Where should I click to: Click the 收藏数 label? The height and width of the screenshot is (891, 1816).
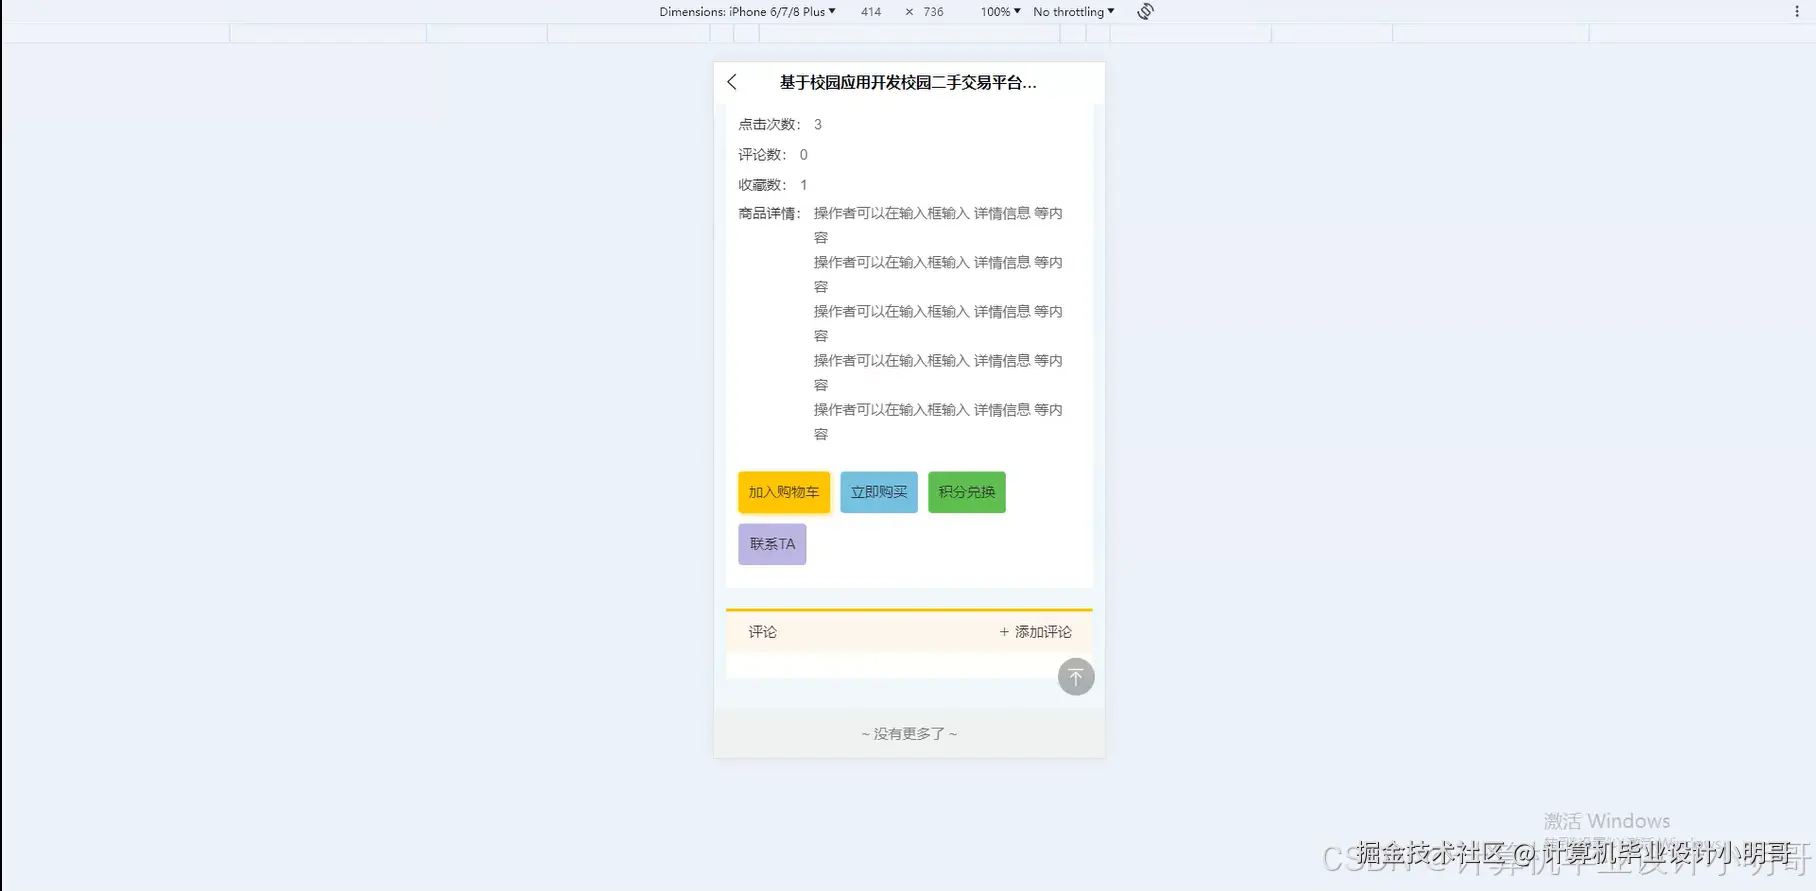tap(762, 185)
